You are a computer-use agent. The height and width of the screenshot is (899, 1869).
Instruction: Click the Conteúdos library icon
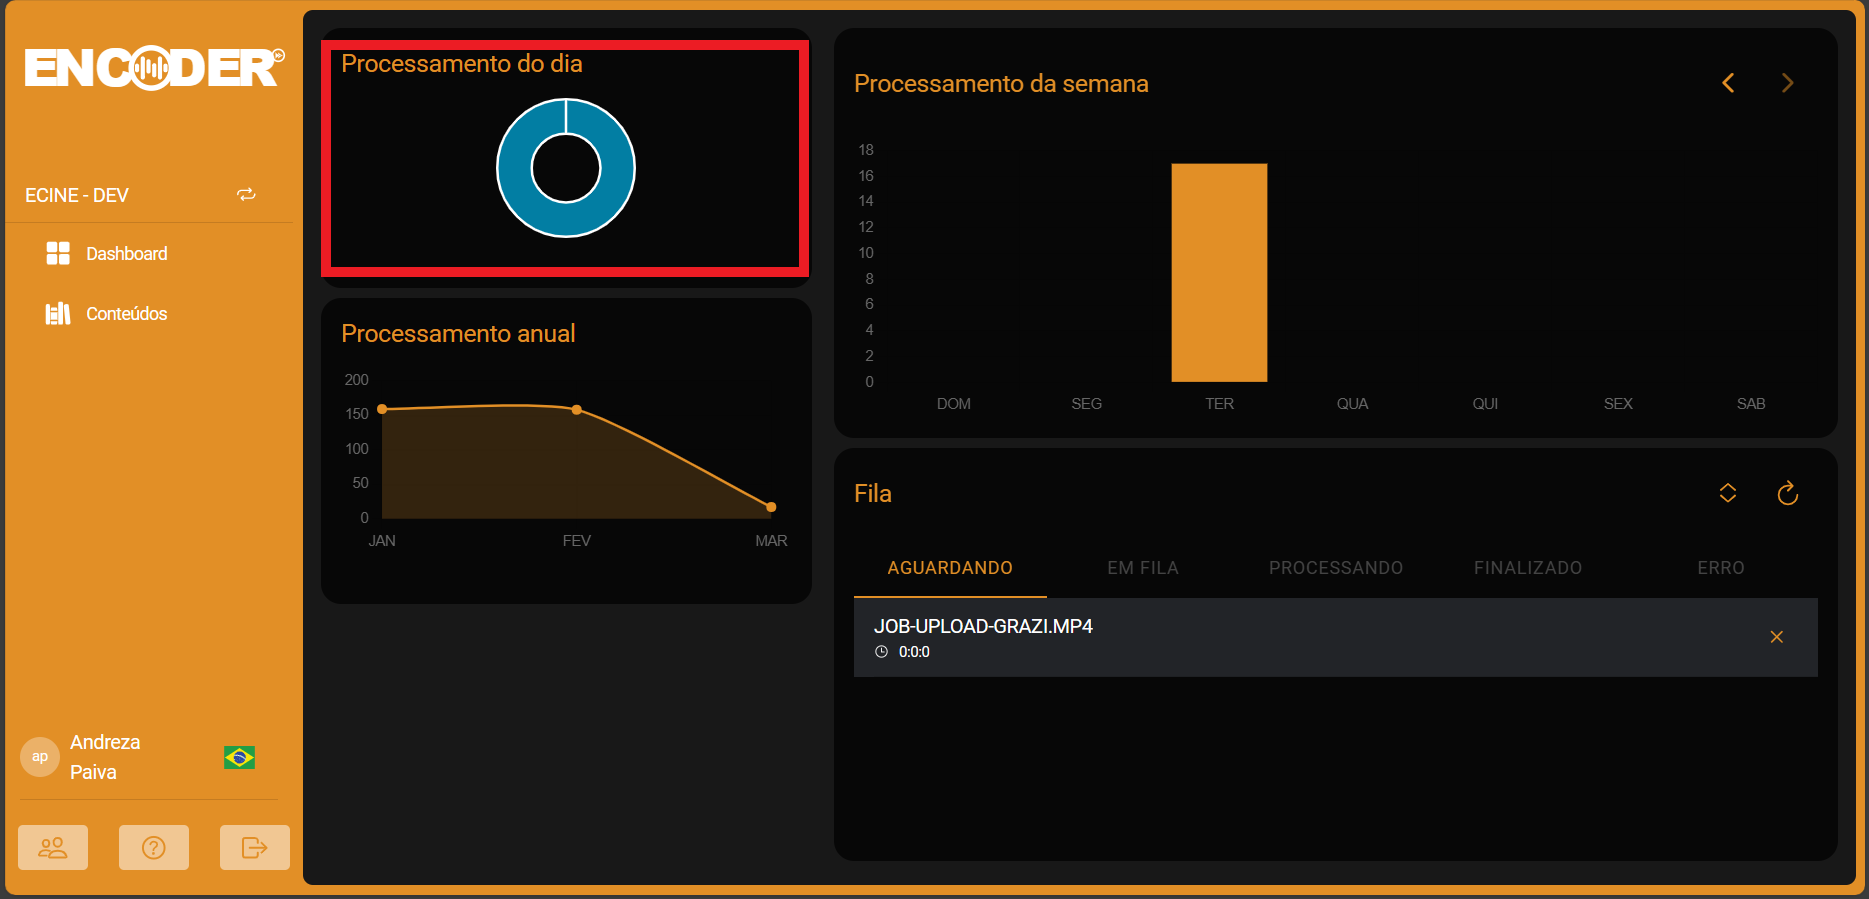tap(58, 314)
